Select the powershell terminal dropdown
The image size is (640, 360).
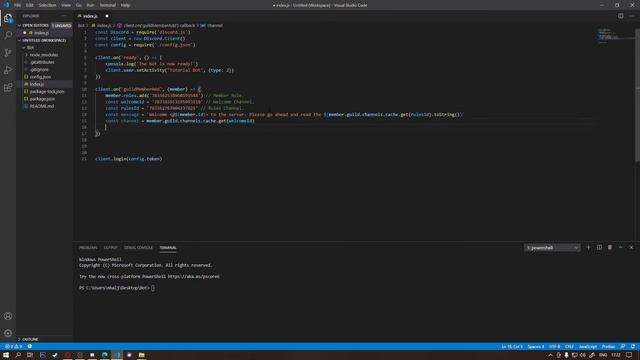point(552,248)
